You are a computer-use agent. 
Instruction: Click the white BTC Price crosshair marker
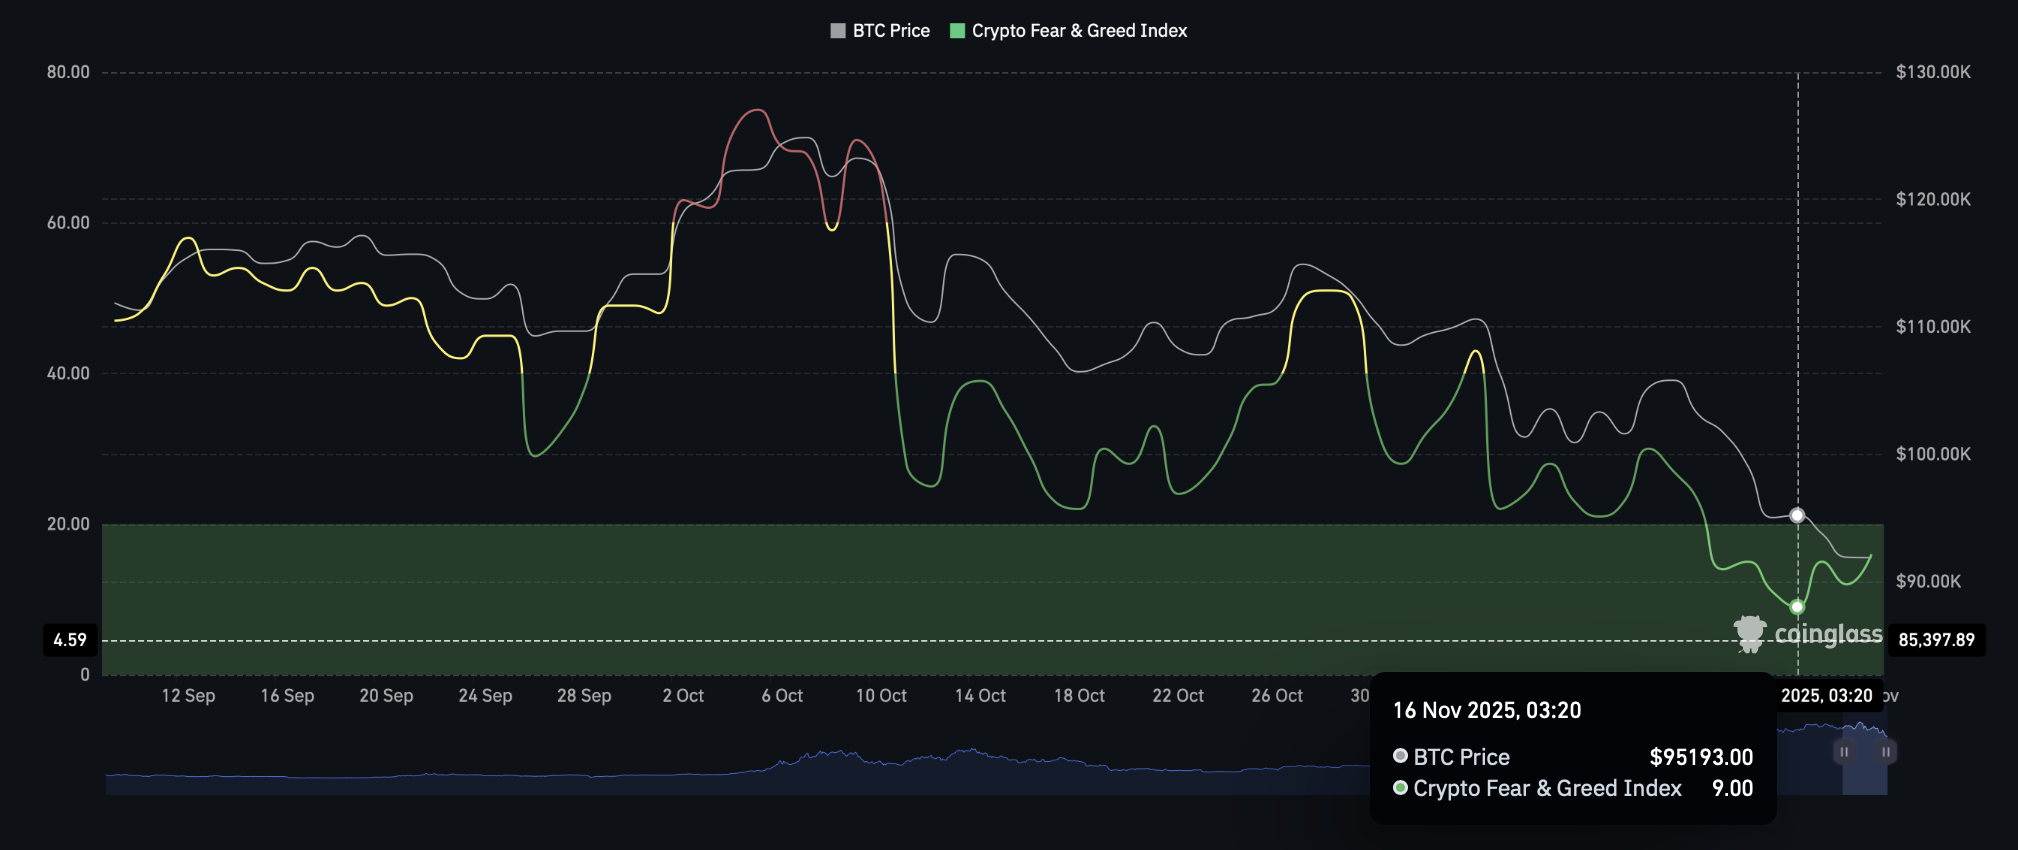click(x=1797, y=515)
